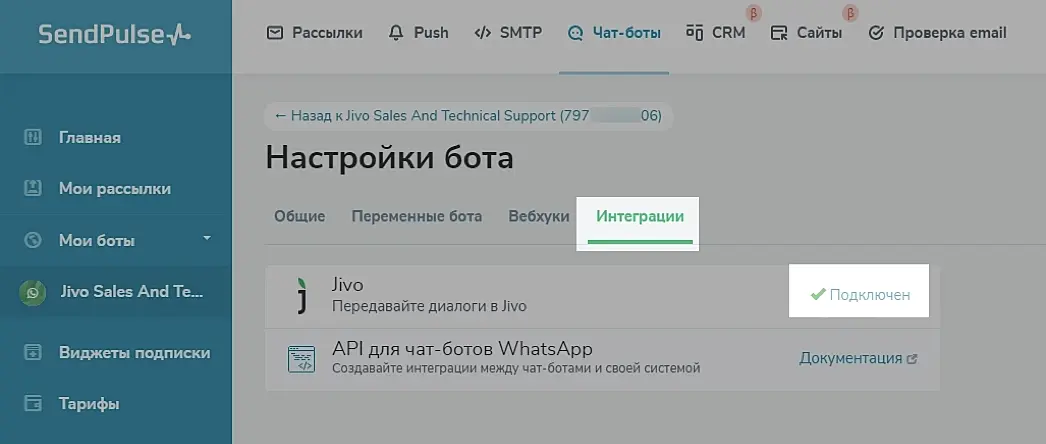The height and width of the screenshot is (444, 1046).
Task: Click the text Передавайте диалоги в Jivo
Action: (x=429, y=307)
